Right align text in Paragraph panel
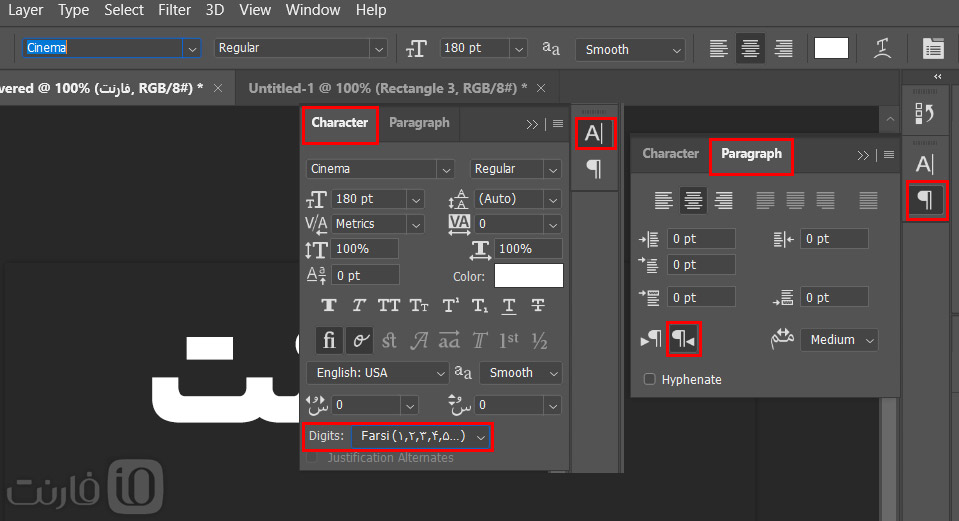Image resolution: width=959 pixels, height=521 pixels. pyautogui.click(x=724, y=200)
